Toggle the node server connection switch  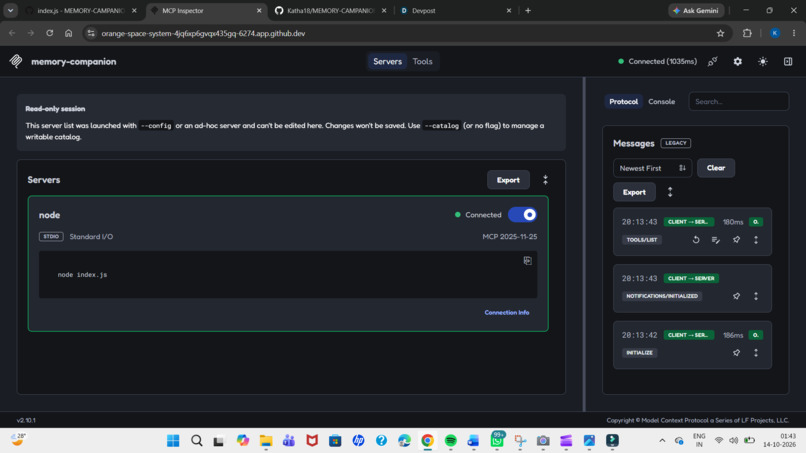pos(522,215)
